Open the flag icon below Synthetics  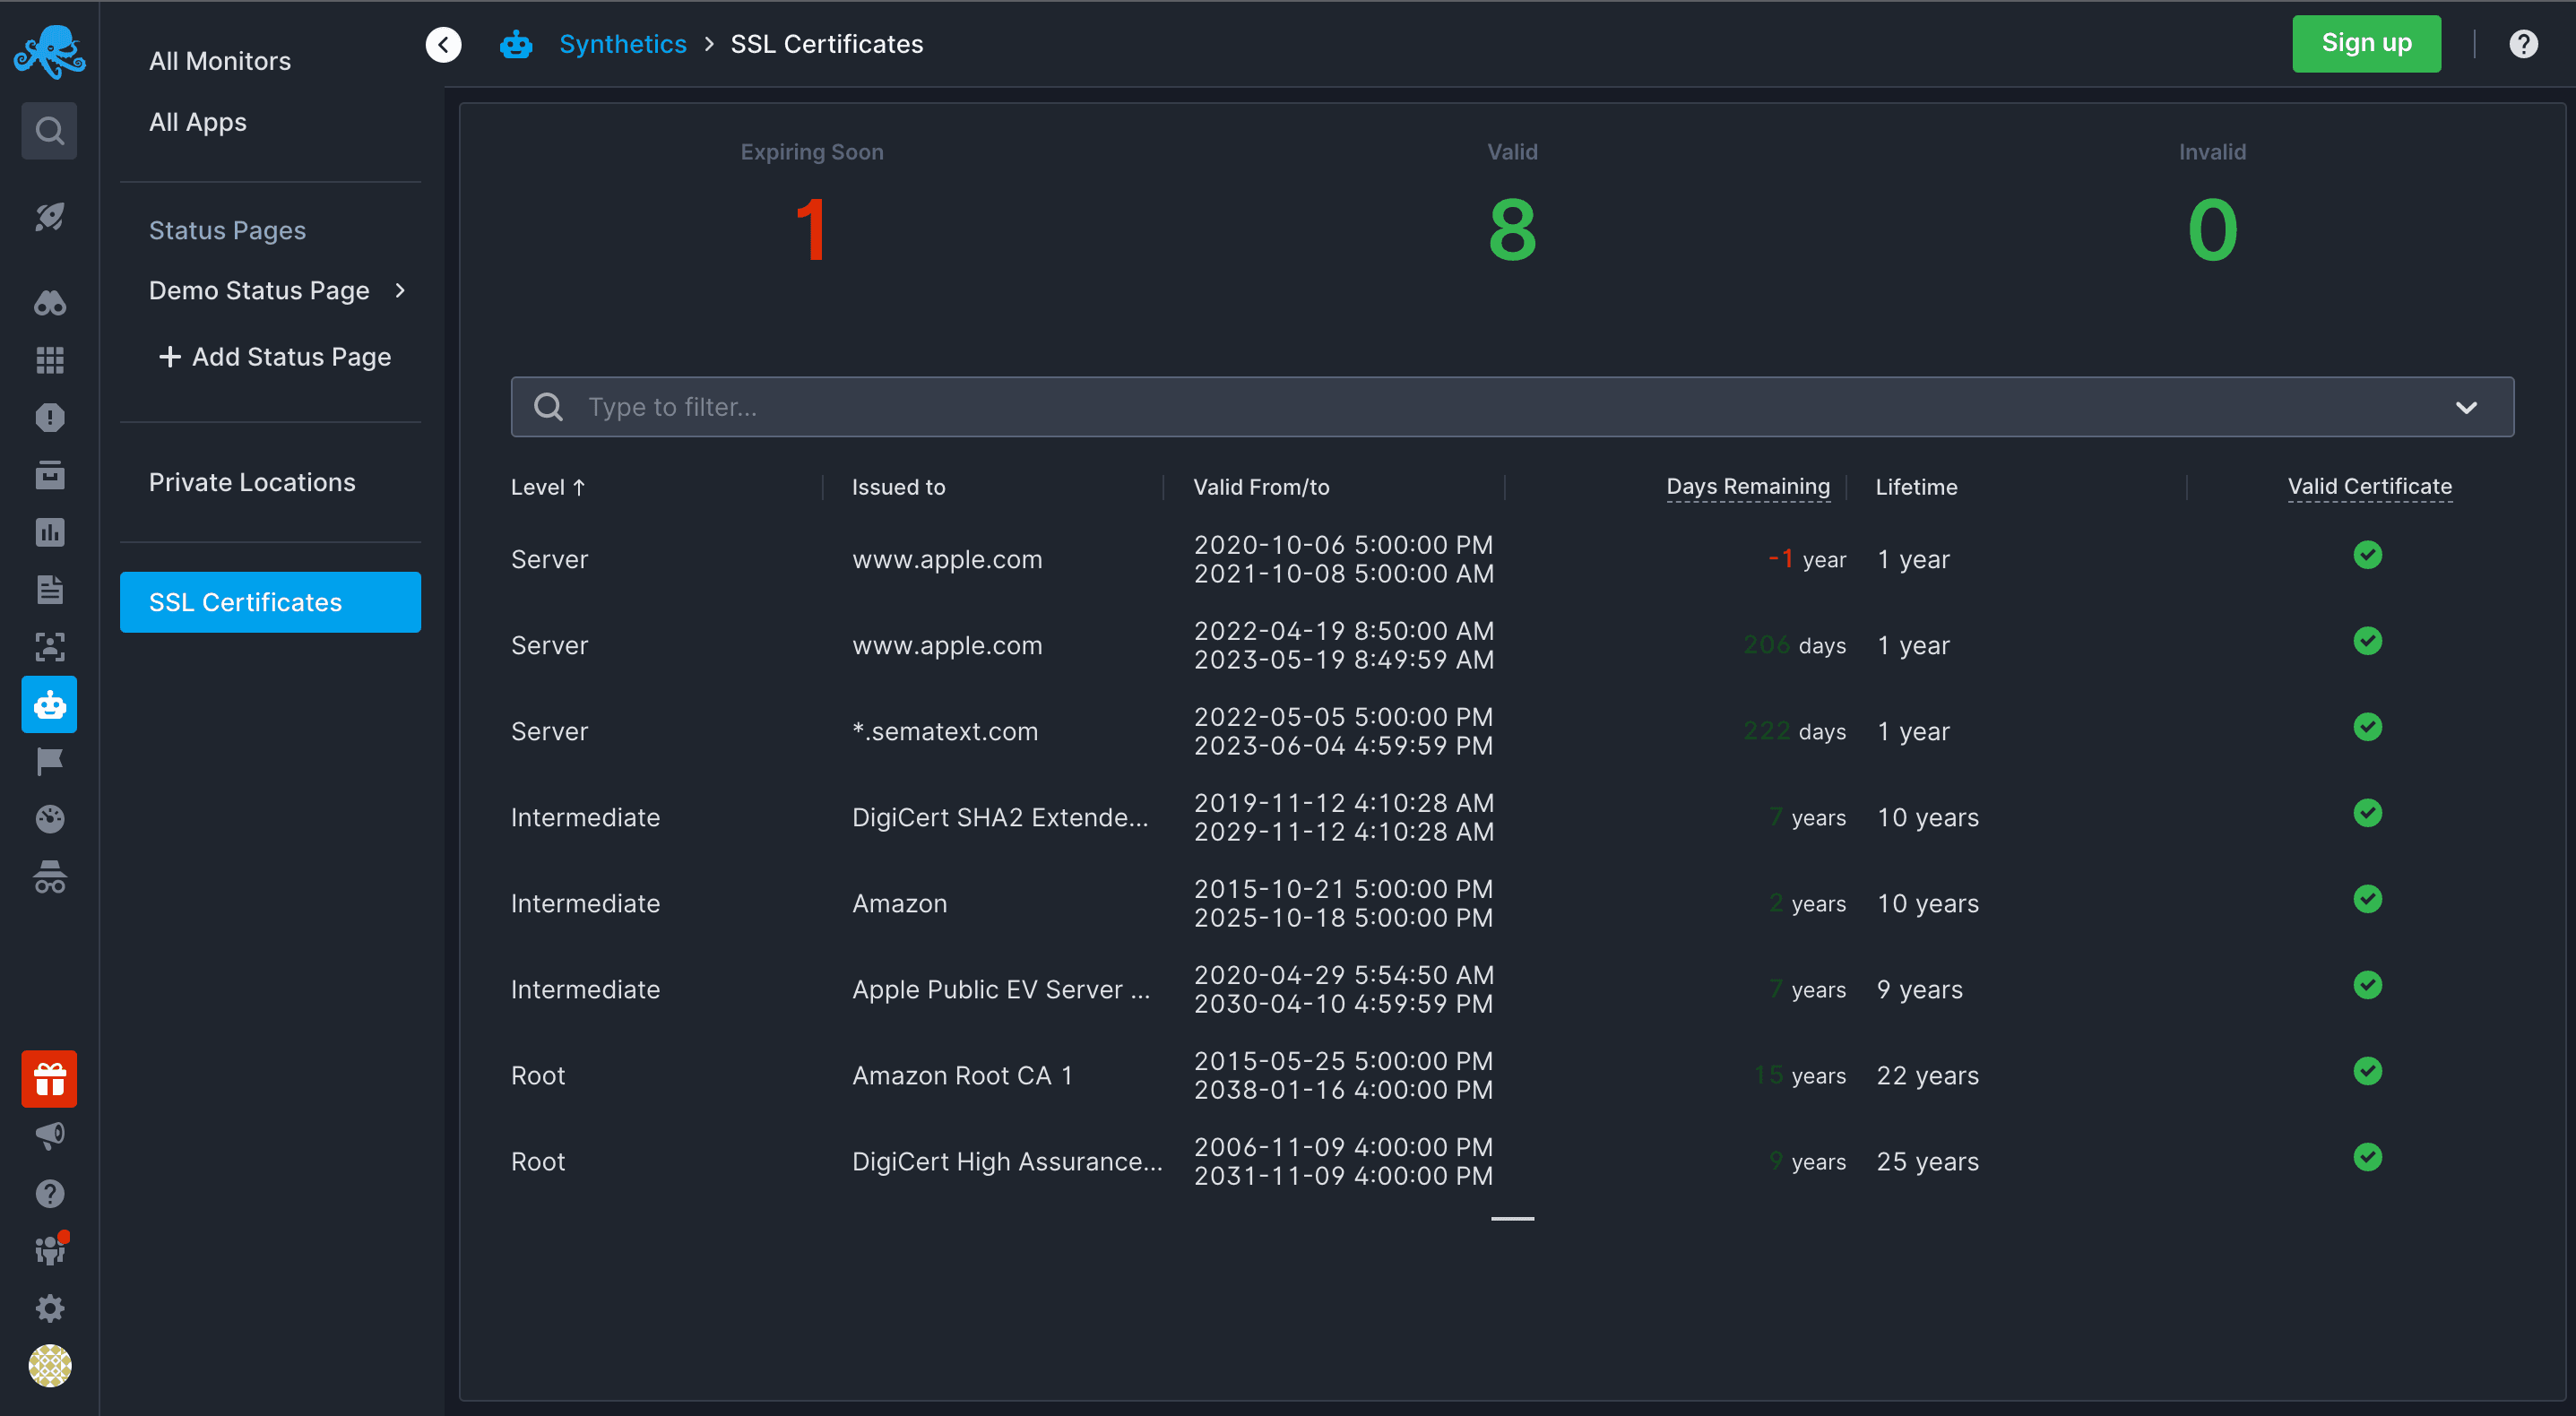[49, 762]
